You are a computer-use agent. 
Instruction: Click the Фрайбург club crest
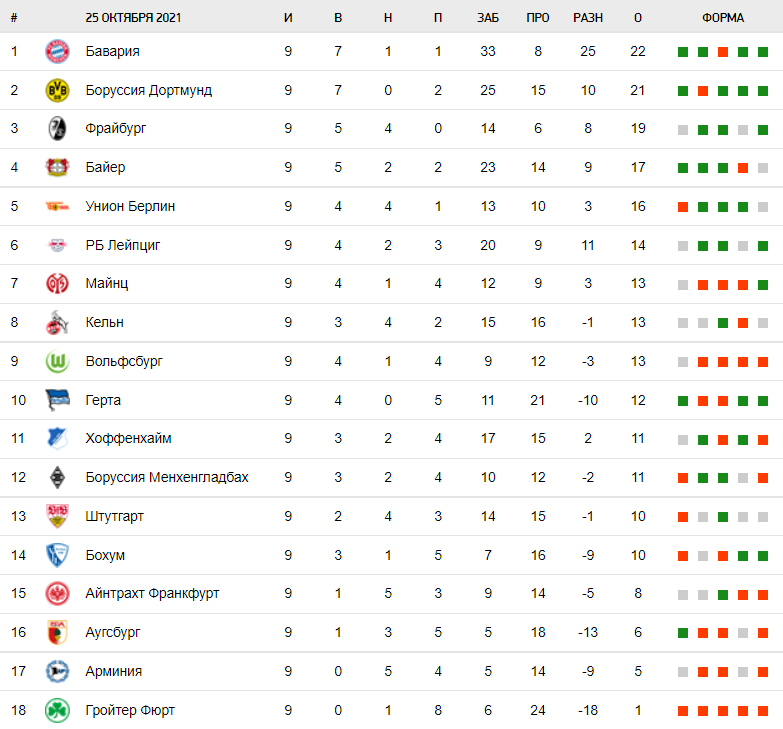(57, 129)
